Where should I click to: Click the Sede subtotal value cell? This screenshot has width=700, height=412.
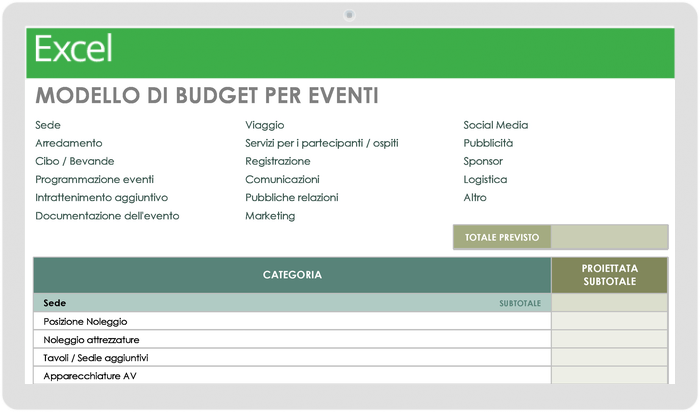[609, 303]
